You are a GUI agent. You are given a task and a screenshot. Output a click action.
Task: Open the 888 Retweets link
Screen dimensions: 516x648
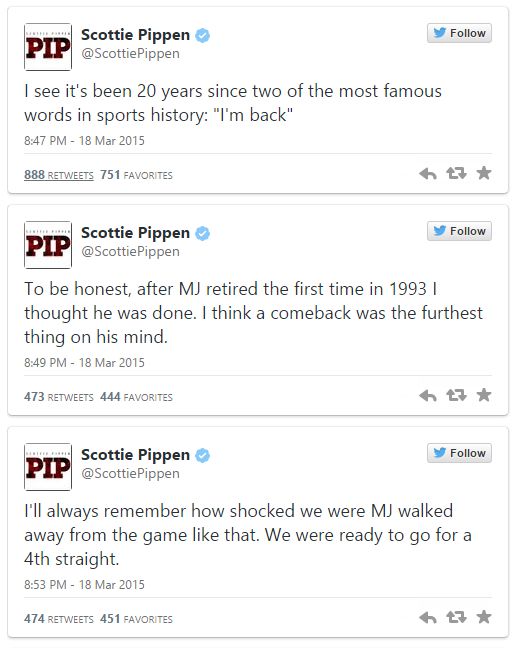(x=59, y=175)
